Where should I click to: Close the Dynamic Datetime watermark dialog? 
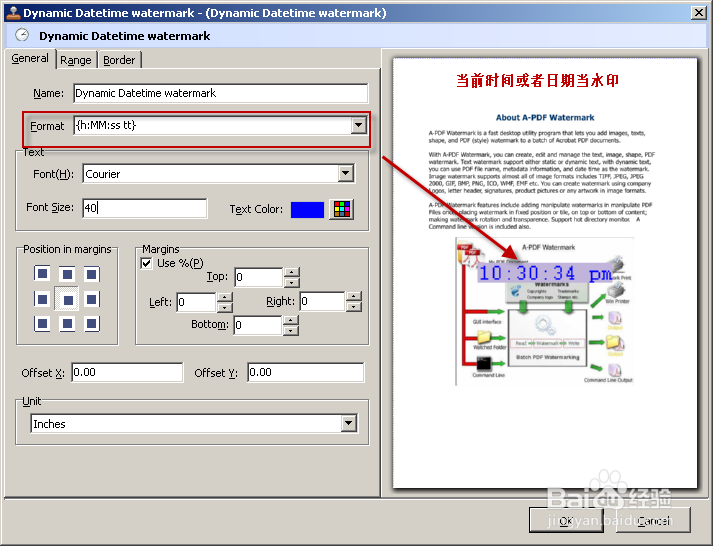[698, 13]
